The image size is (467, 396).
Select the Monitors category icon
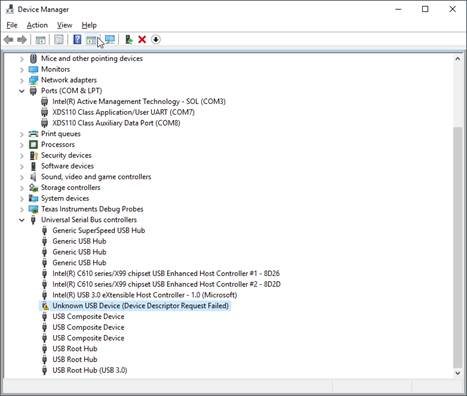point(33,69)
